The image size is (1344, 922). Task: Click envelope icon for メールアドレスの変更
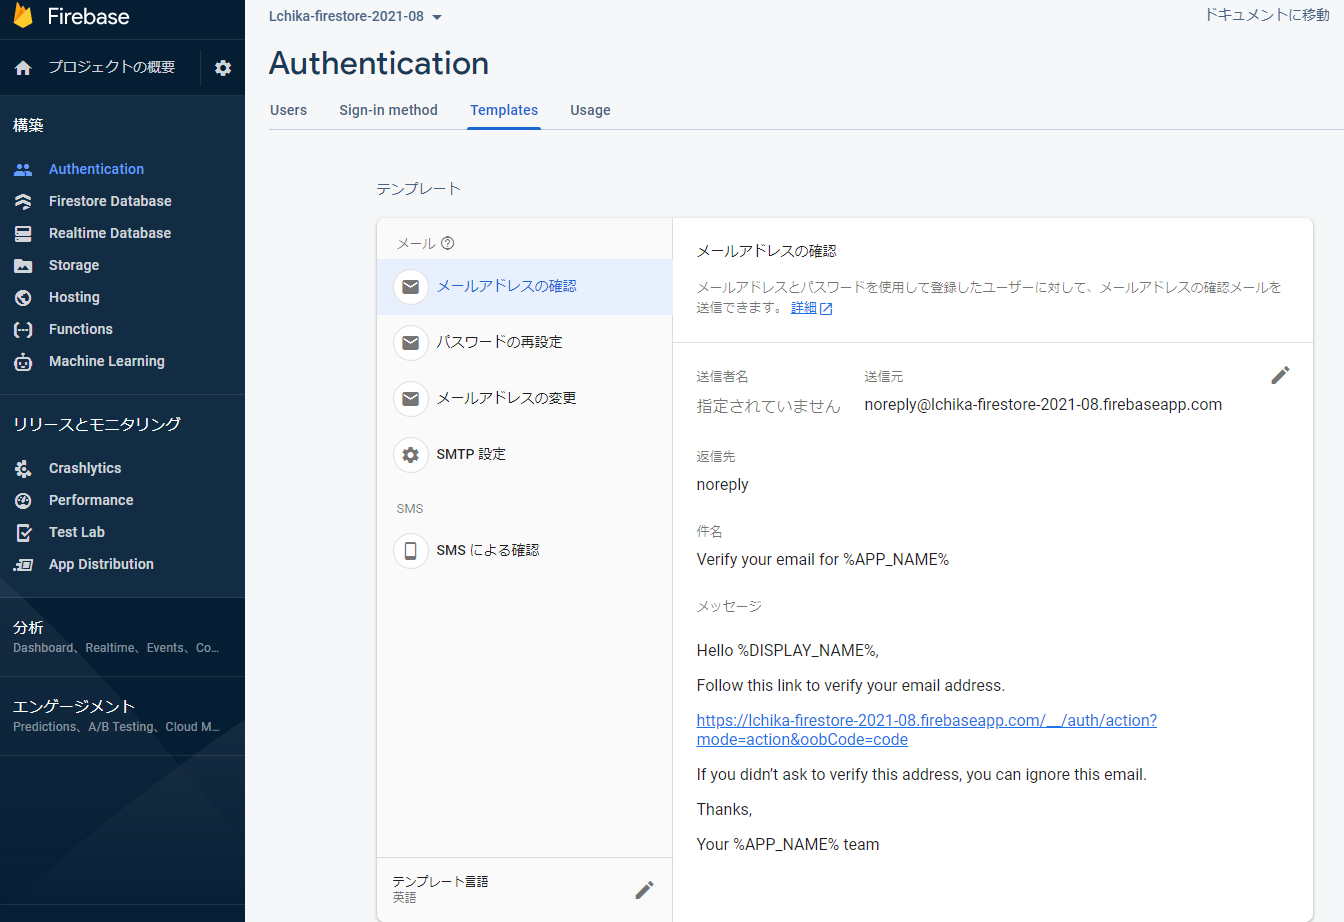(410, 399)
